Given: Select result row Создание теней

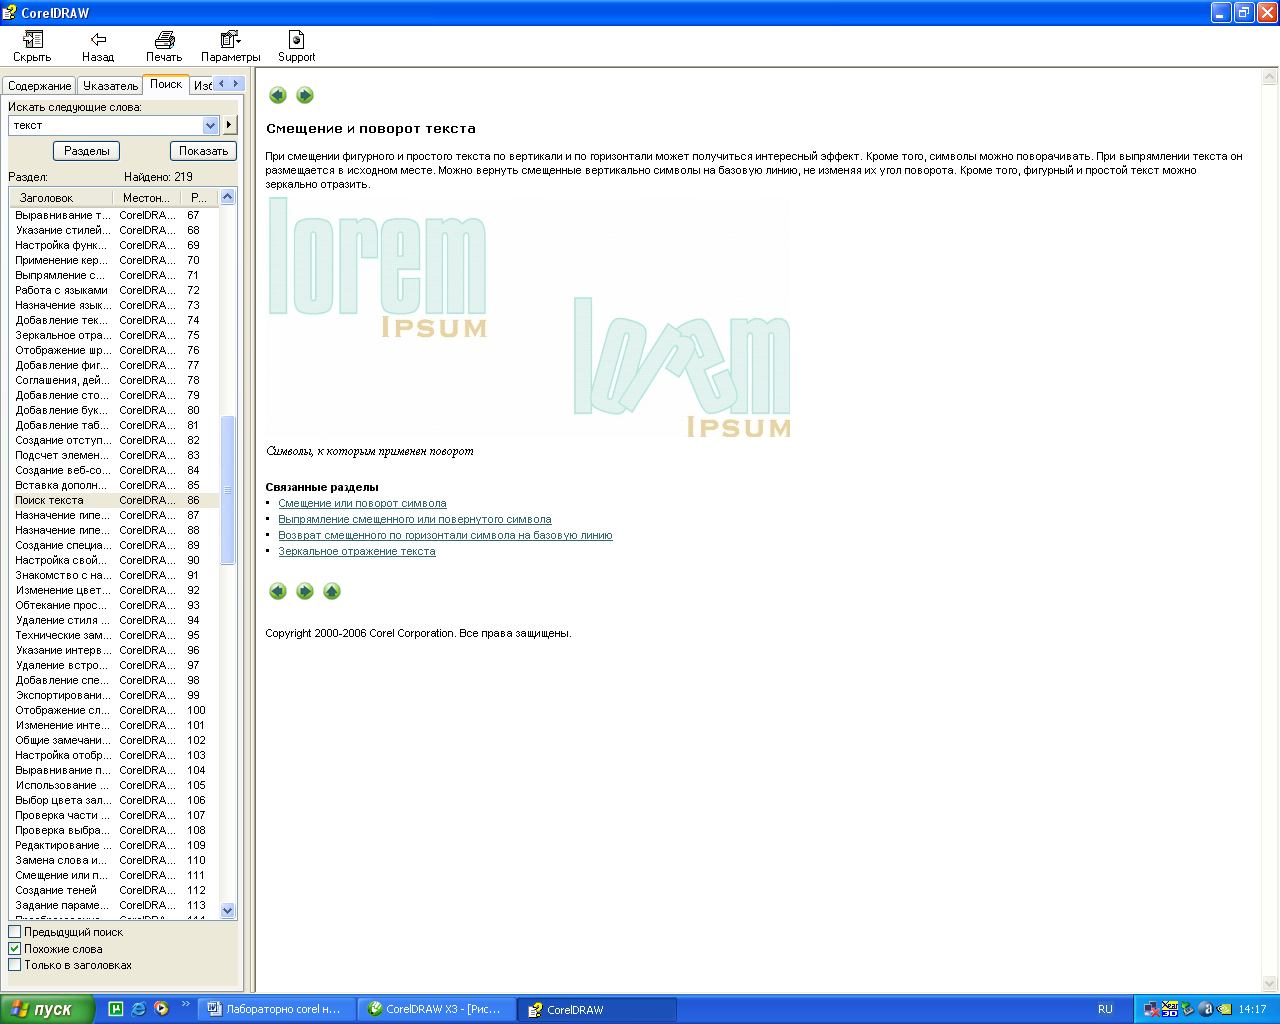Looking at the screenshot, I should tap(114, 890).
